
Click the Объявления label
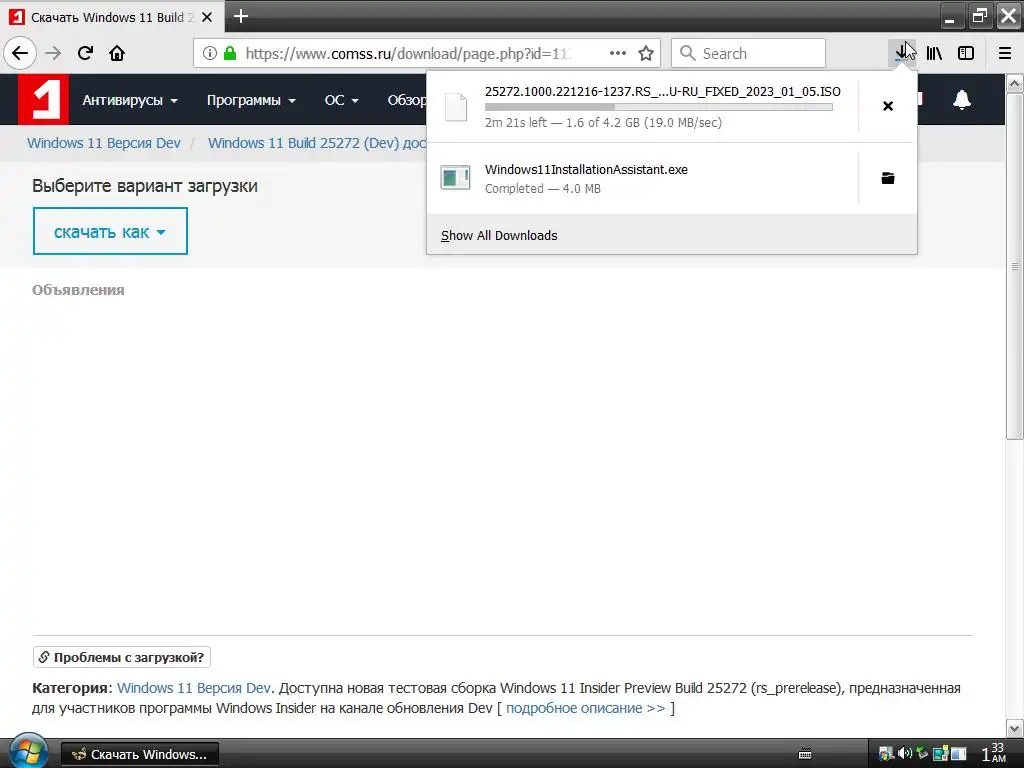click(x=78, y=290)
